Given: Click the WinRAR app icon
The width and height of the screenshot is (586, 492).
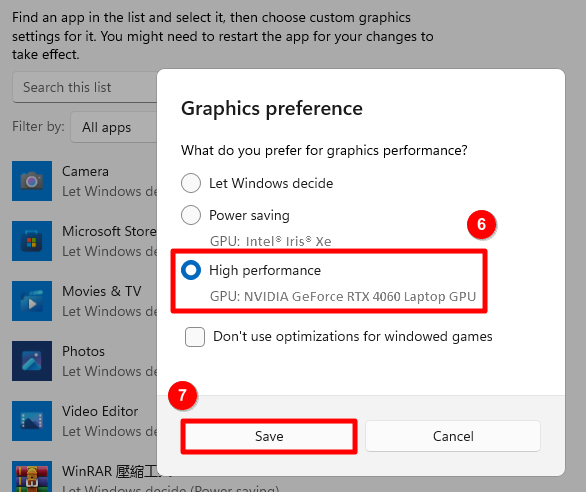Looking at the screenshot, I should [x=32, y=477].
